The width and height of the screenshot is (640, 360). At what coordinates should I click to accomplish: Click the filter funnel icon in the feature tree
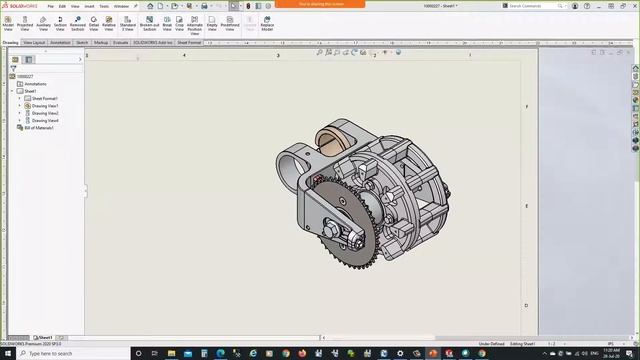pos(13,69)
